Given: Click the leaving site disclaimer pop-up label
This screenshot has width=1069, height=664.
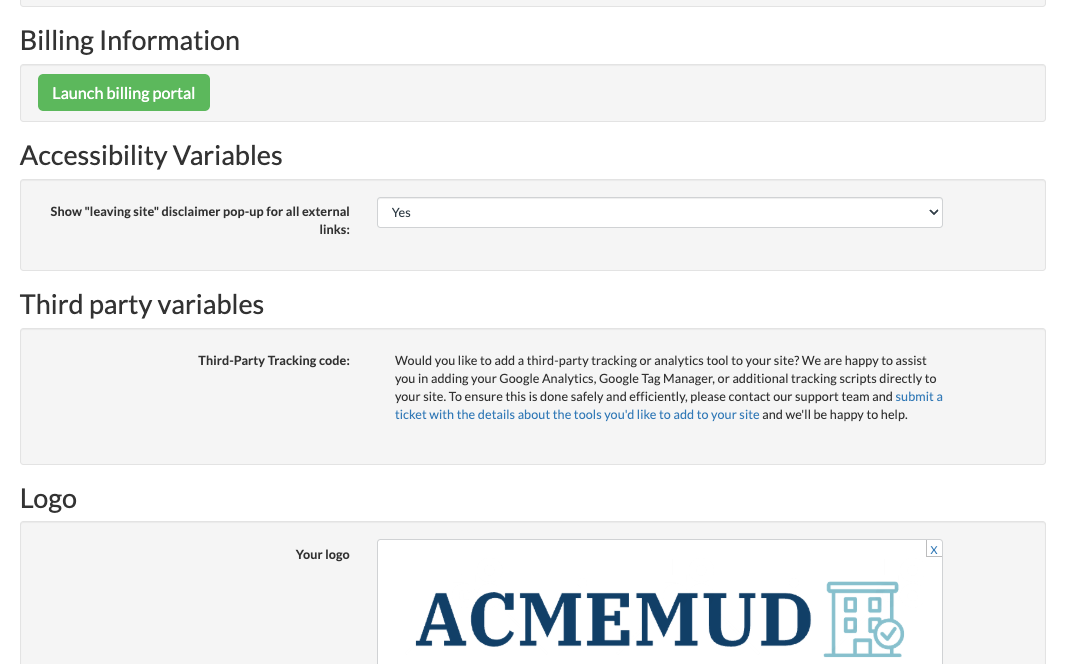Looking at the screenshot, I should tap(200, 220).
